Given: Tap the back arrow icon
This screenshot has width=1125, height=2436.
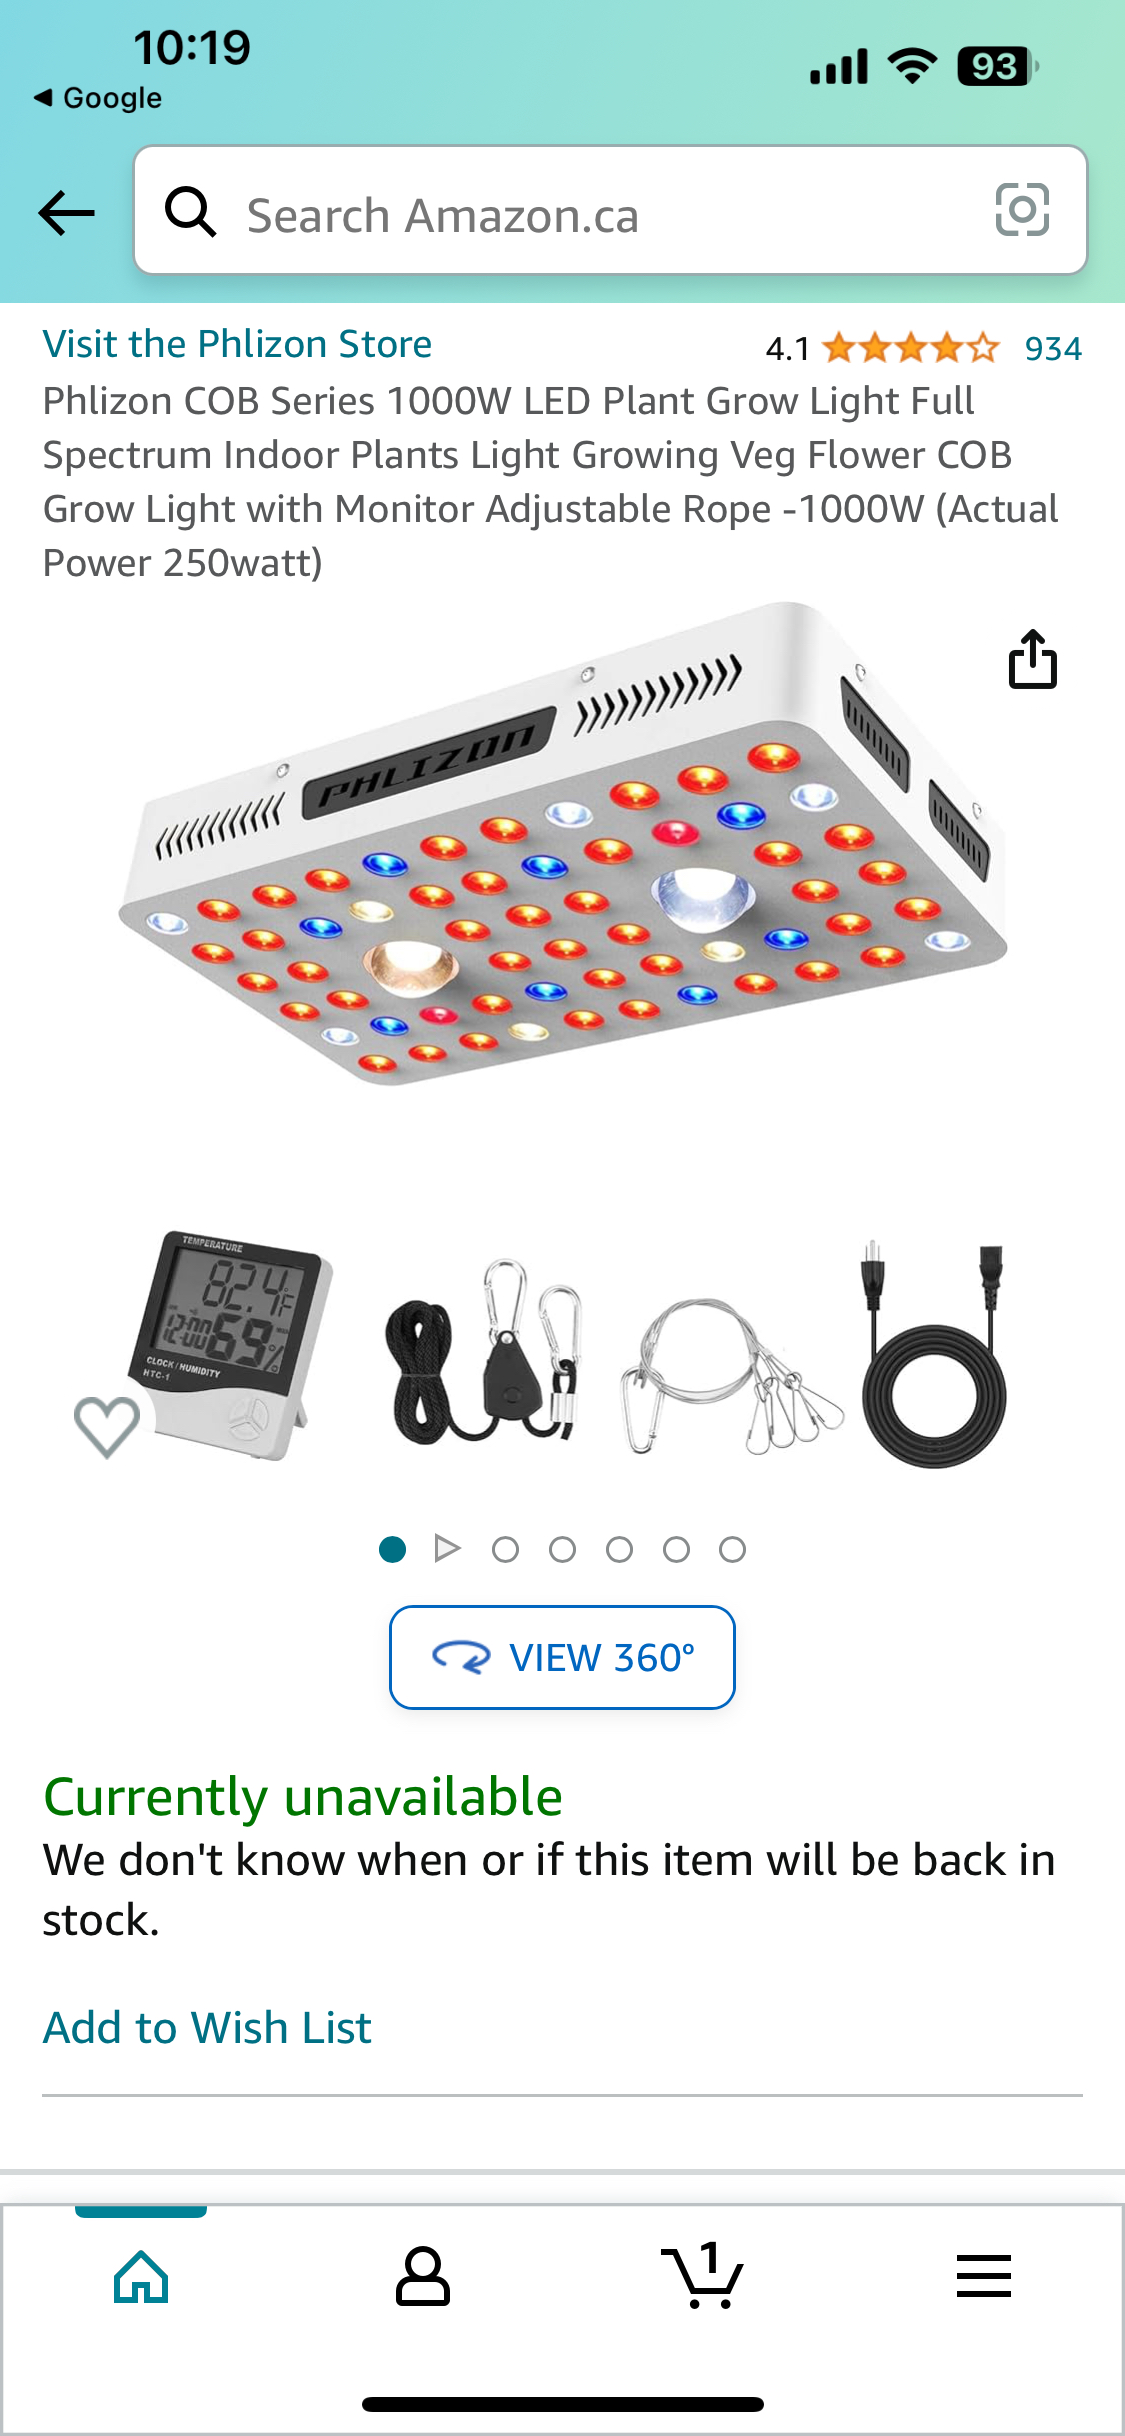Looking at the screenshot, I should tap(66, 212).
